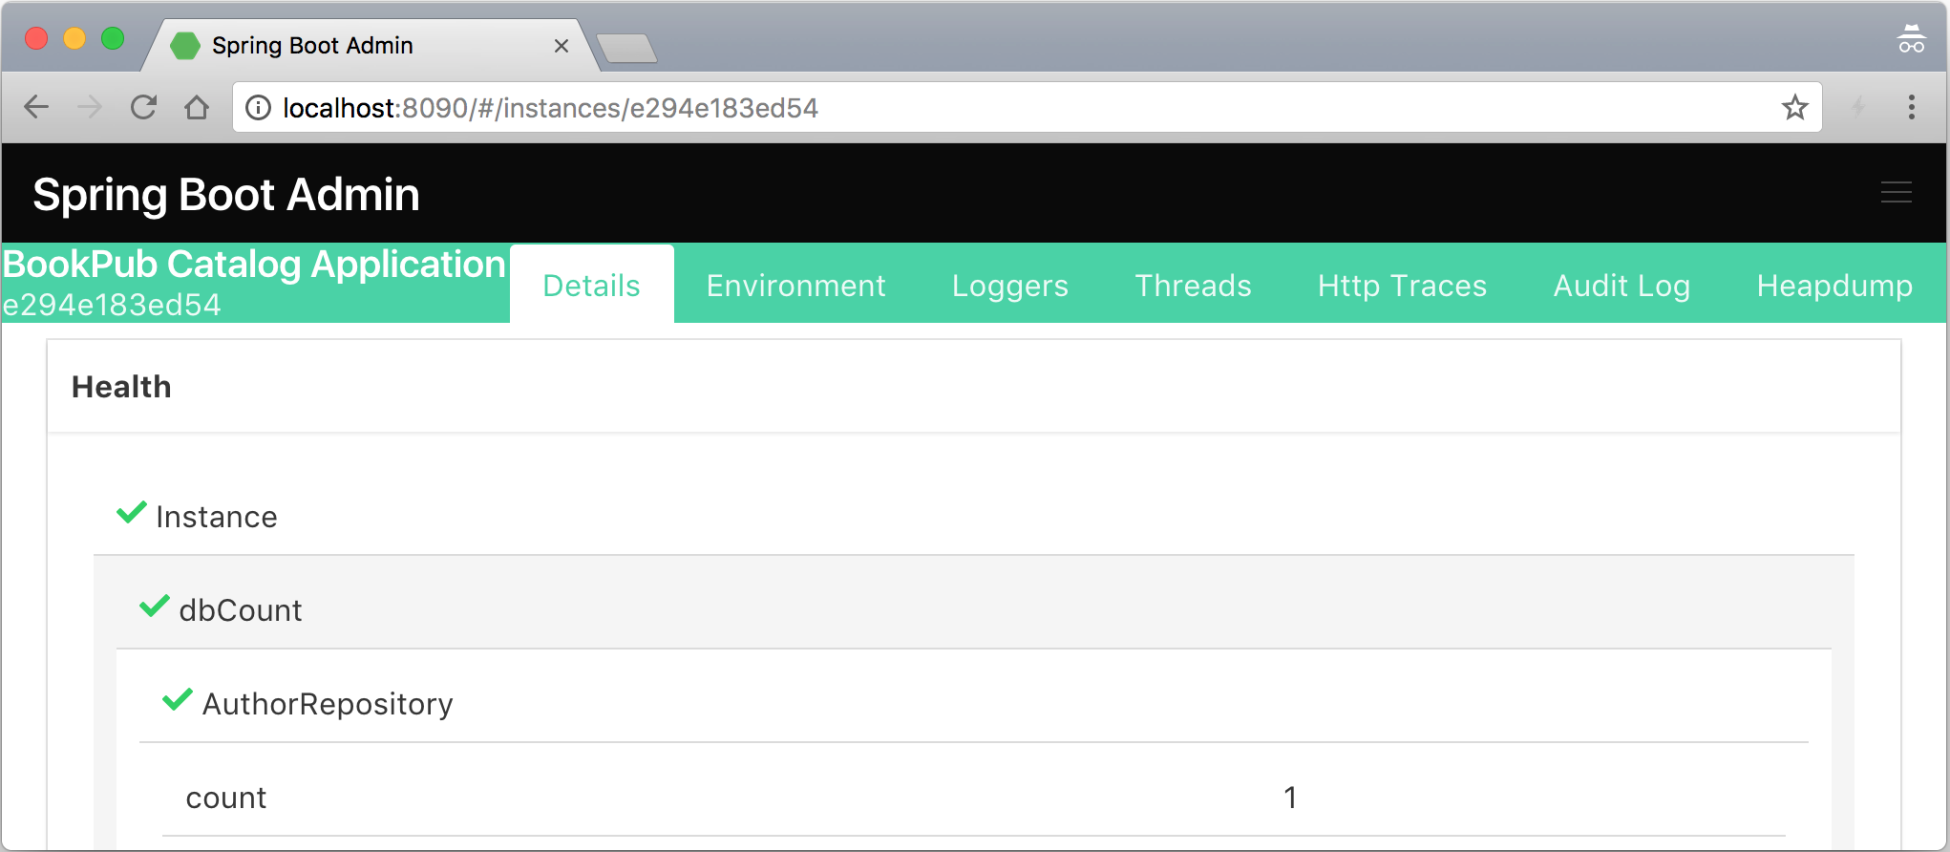Close the Spring Boot Admin browser tab
1950x852 pixels.
coord(561,46)
